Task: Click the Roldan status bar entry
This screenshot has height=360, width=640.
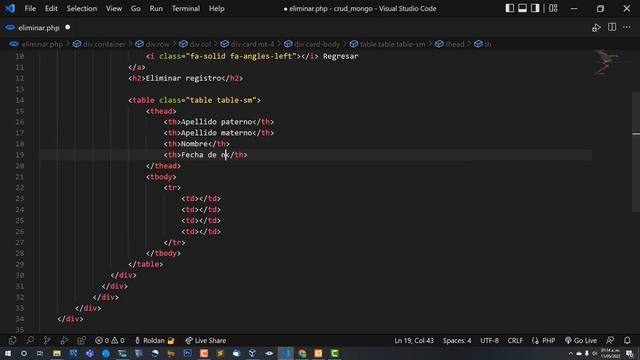Action: [154, 340]
